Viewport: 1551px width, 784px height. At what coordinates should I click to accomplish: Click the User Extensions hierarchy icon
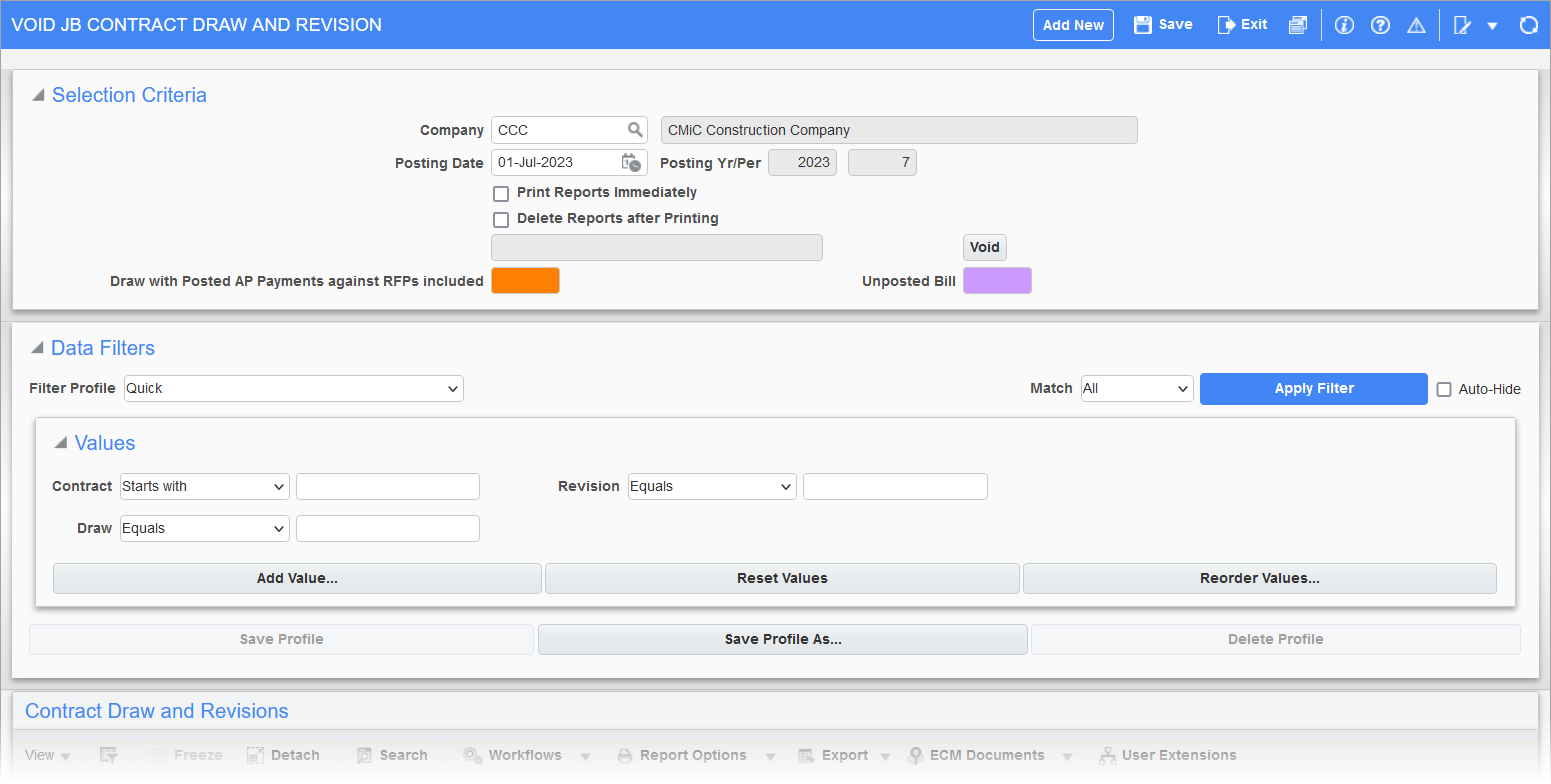tap(1107, 755)
